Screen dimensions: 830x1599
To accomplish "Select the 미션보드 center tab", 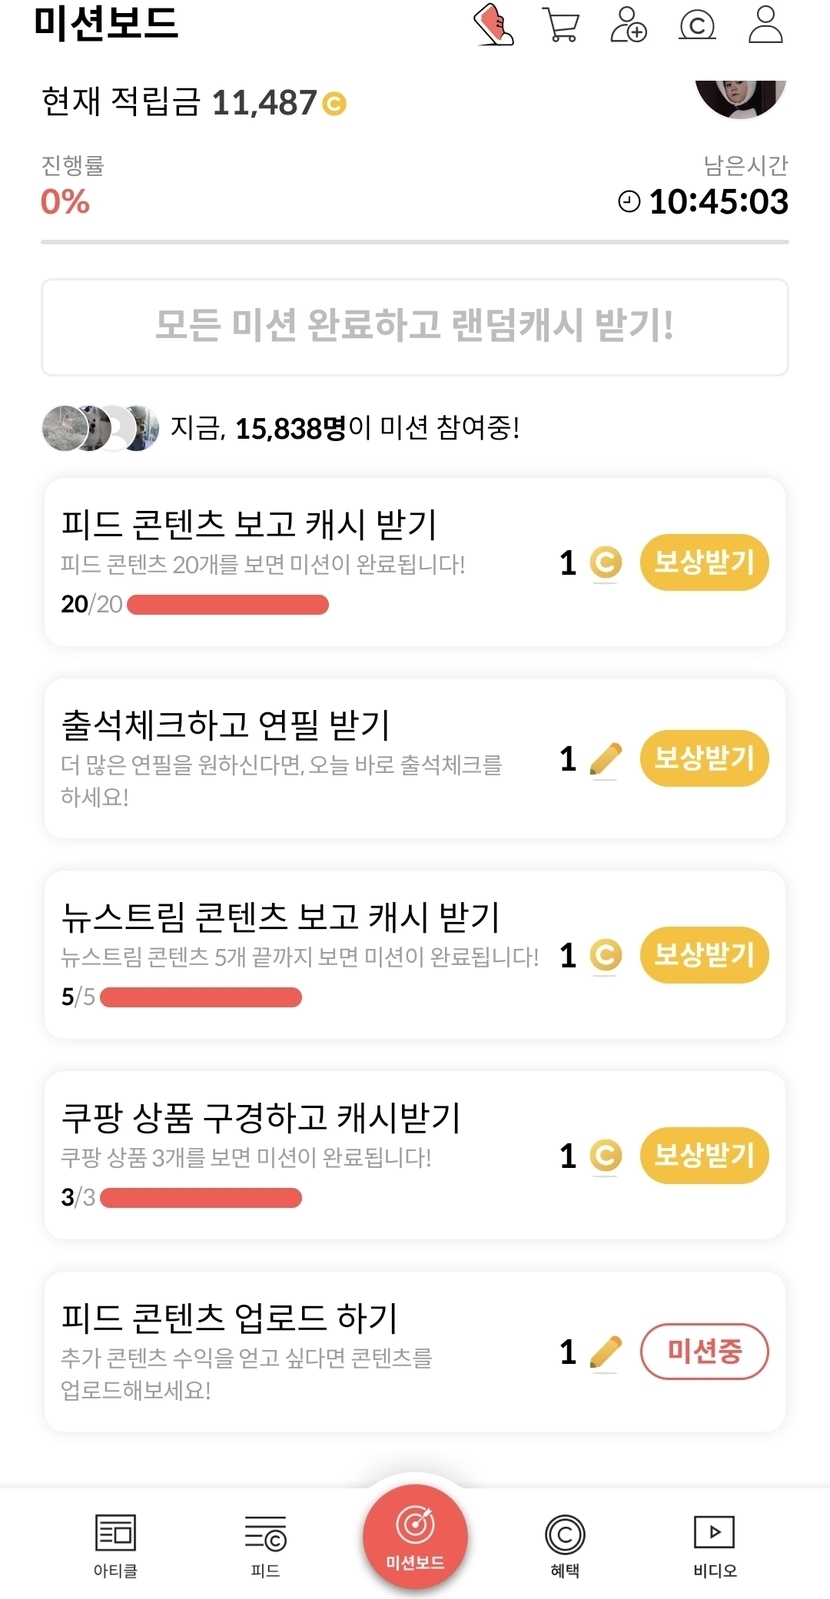I will (x=415, y=1537).
